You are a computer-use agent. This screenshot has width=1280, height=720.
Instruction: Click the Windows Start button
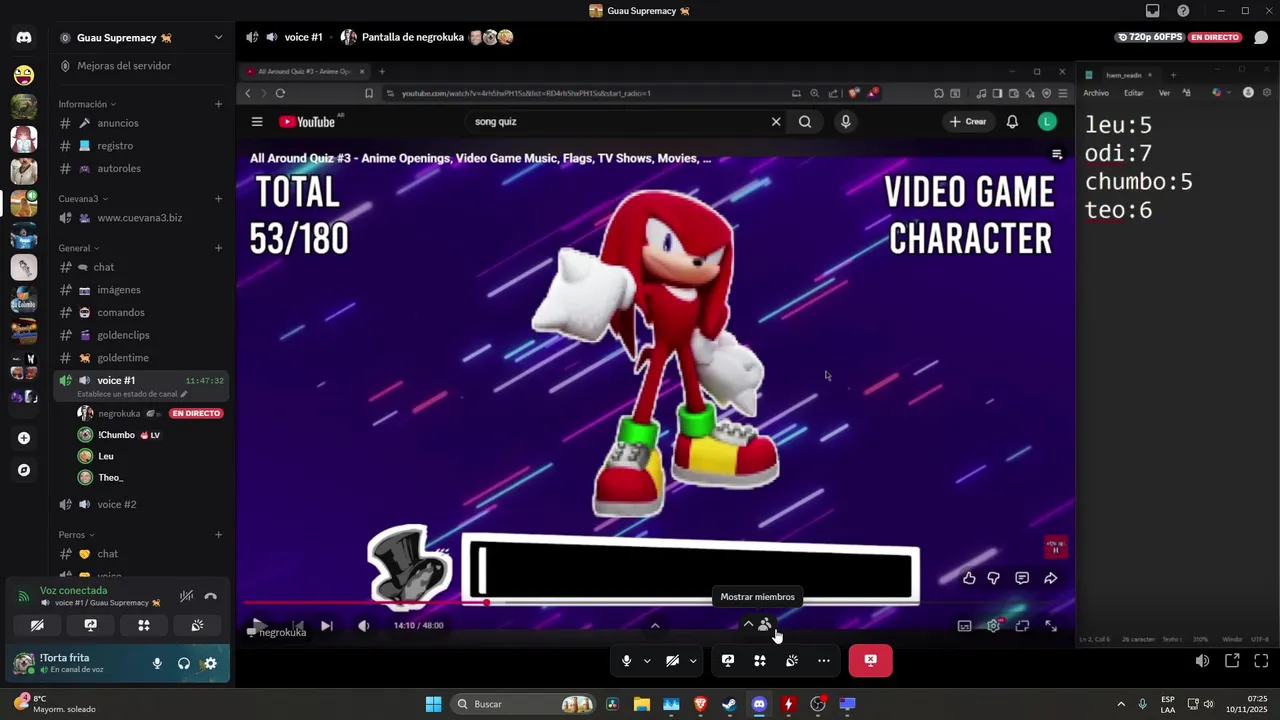pos(433,704)
